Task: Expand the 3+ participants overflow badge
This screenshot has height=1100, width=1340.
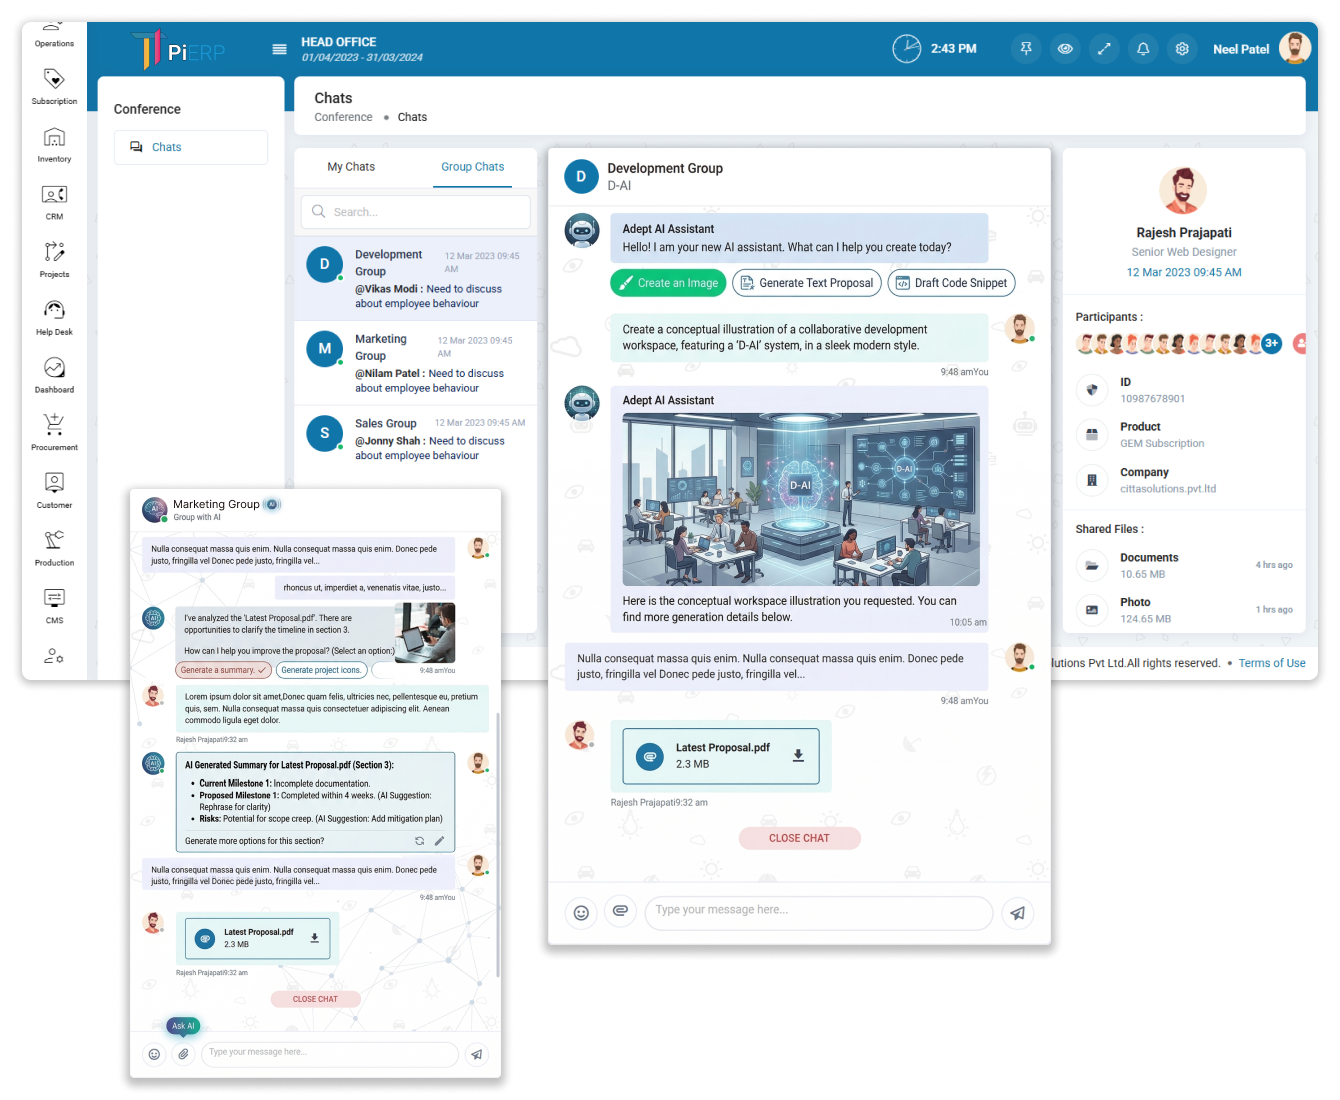Action: tap(1272, 343)
